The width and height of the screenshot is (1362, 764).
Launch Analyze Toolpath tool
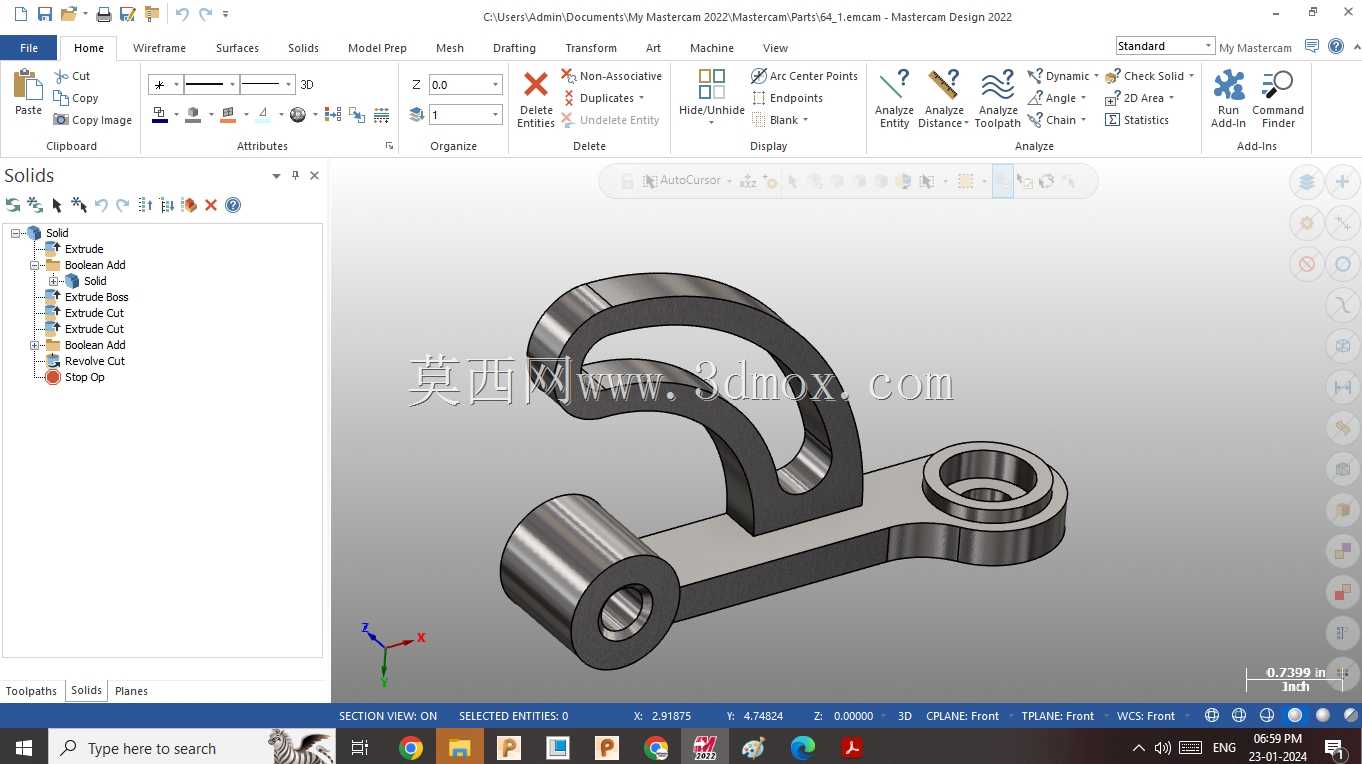pyautogui.click(x=997, y=99)
